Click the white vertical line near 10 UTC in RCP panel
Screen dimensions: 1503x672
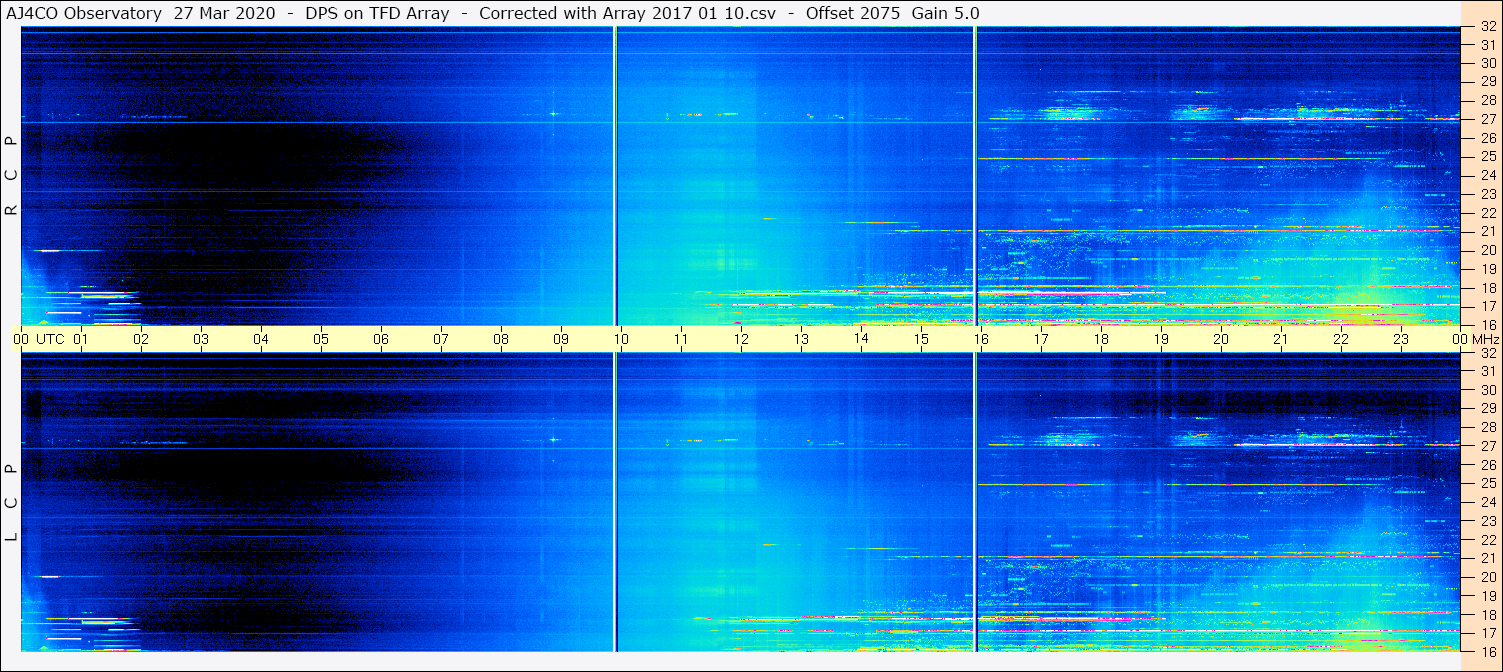(x=614, y=176)
